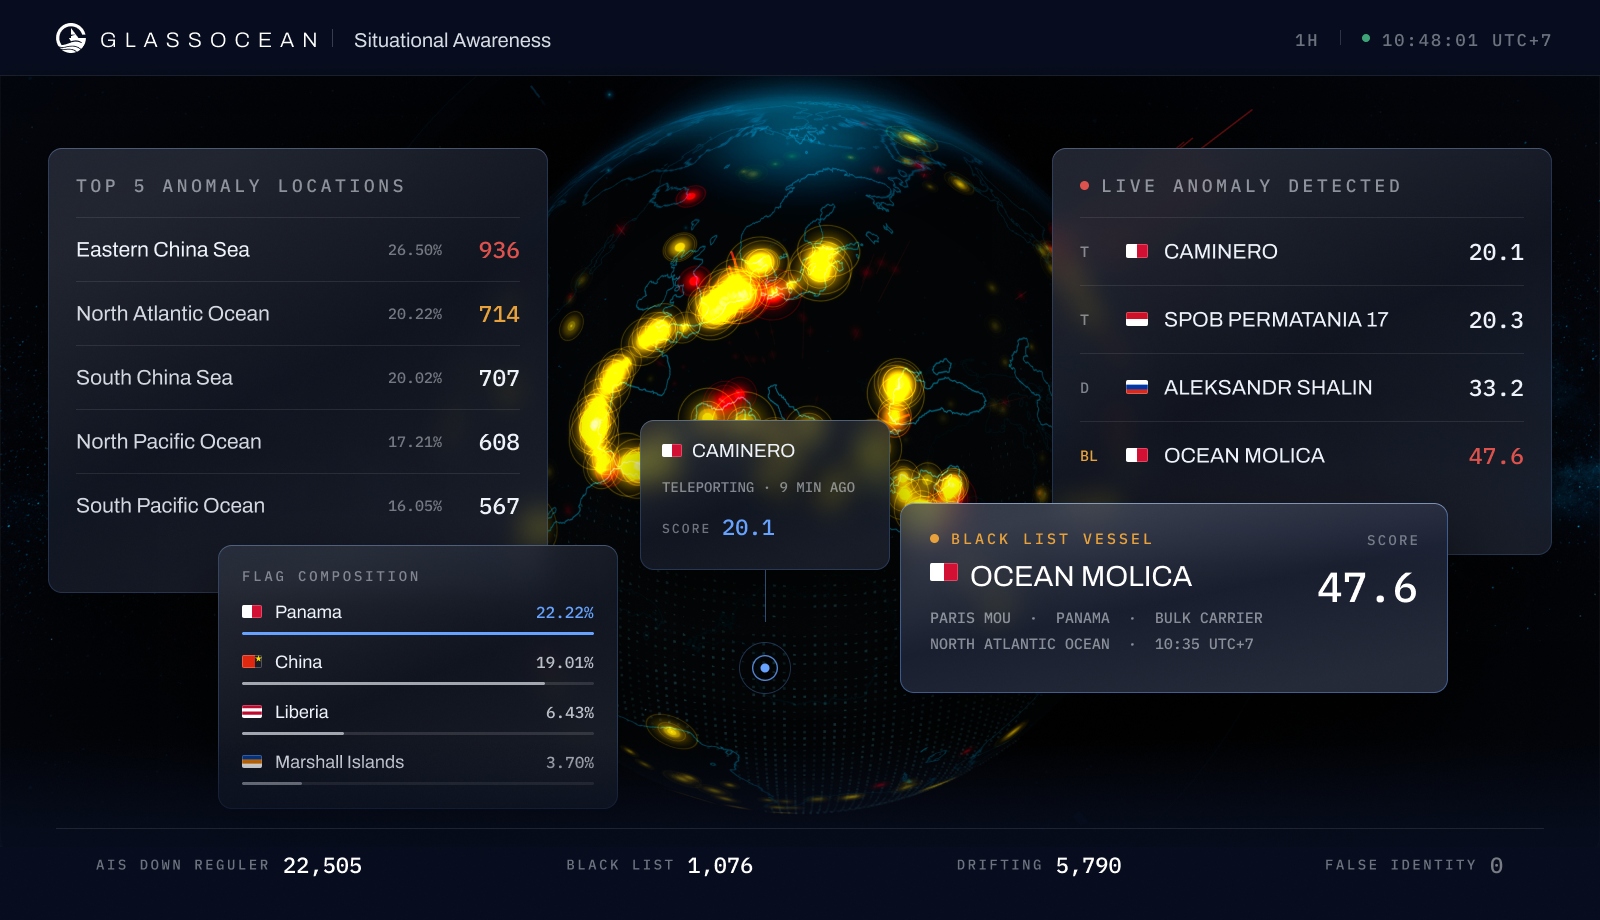Select the Drifting 5,790 stat

1039,865
